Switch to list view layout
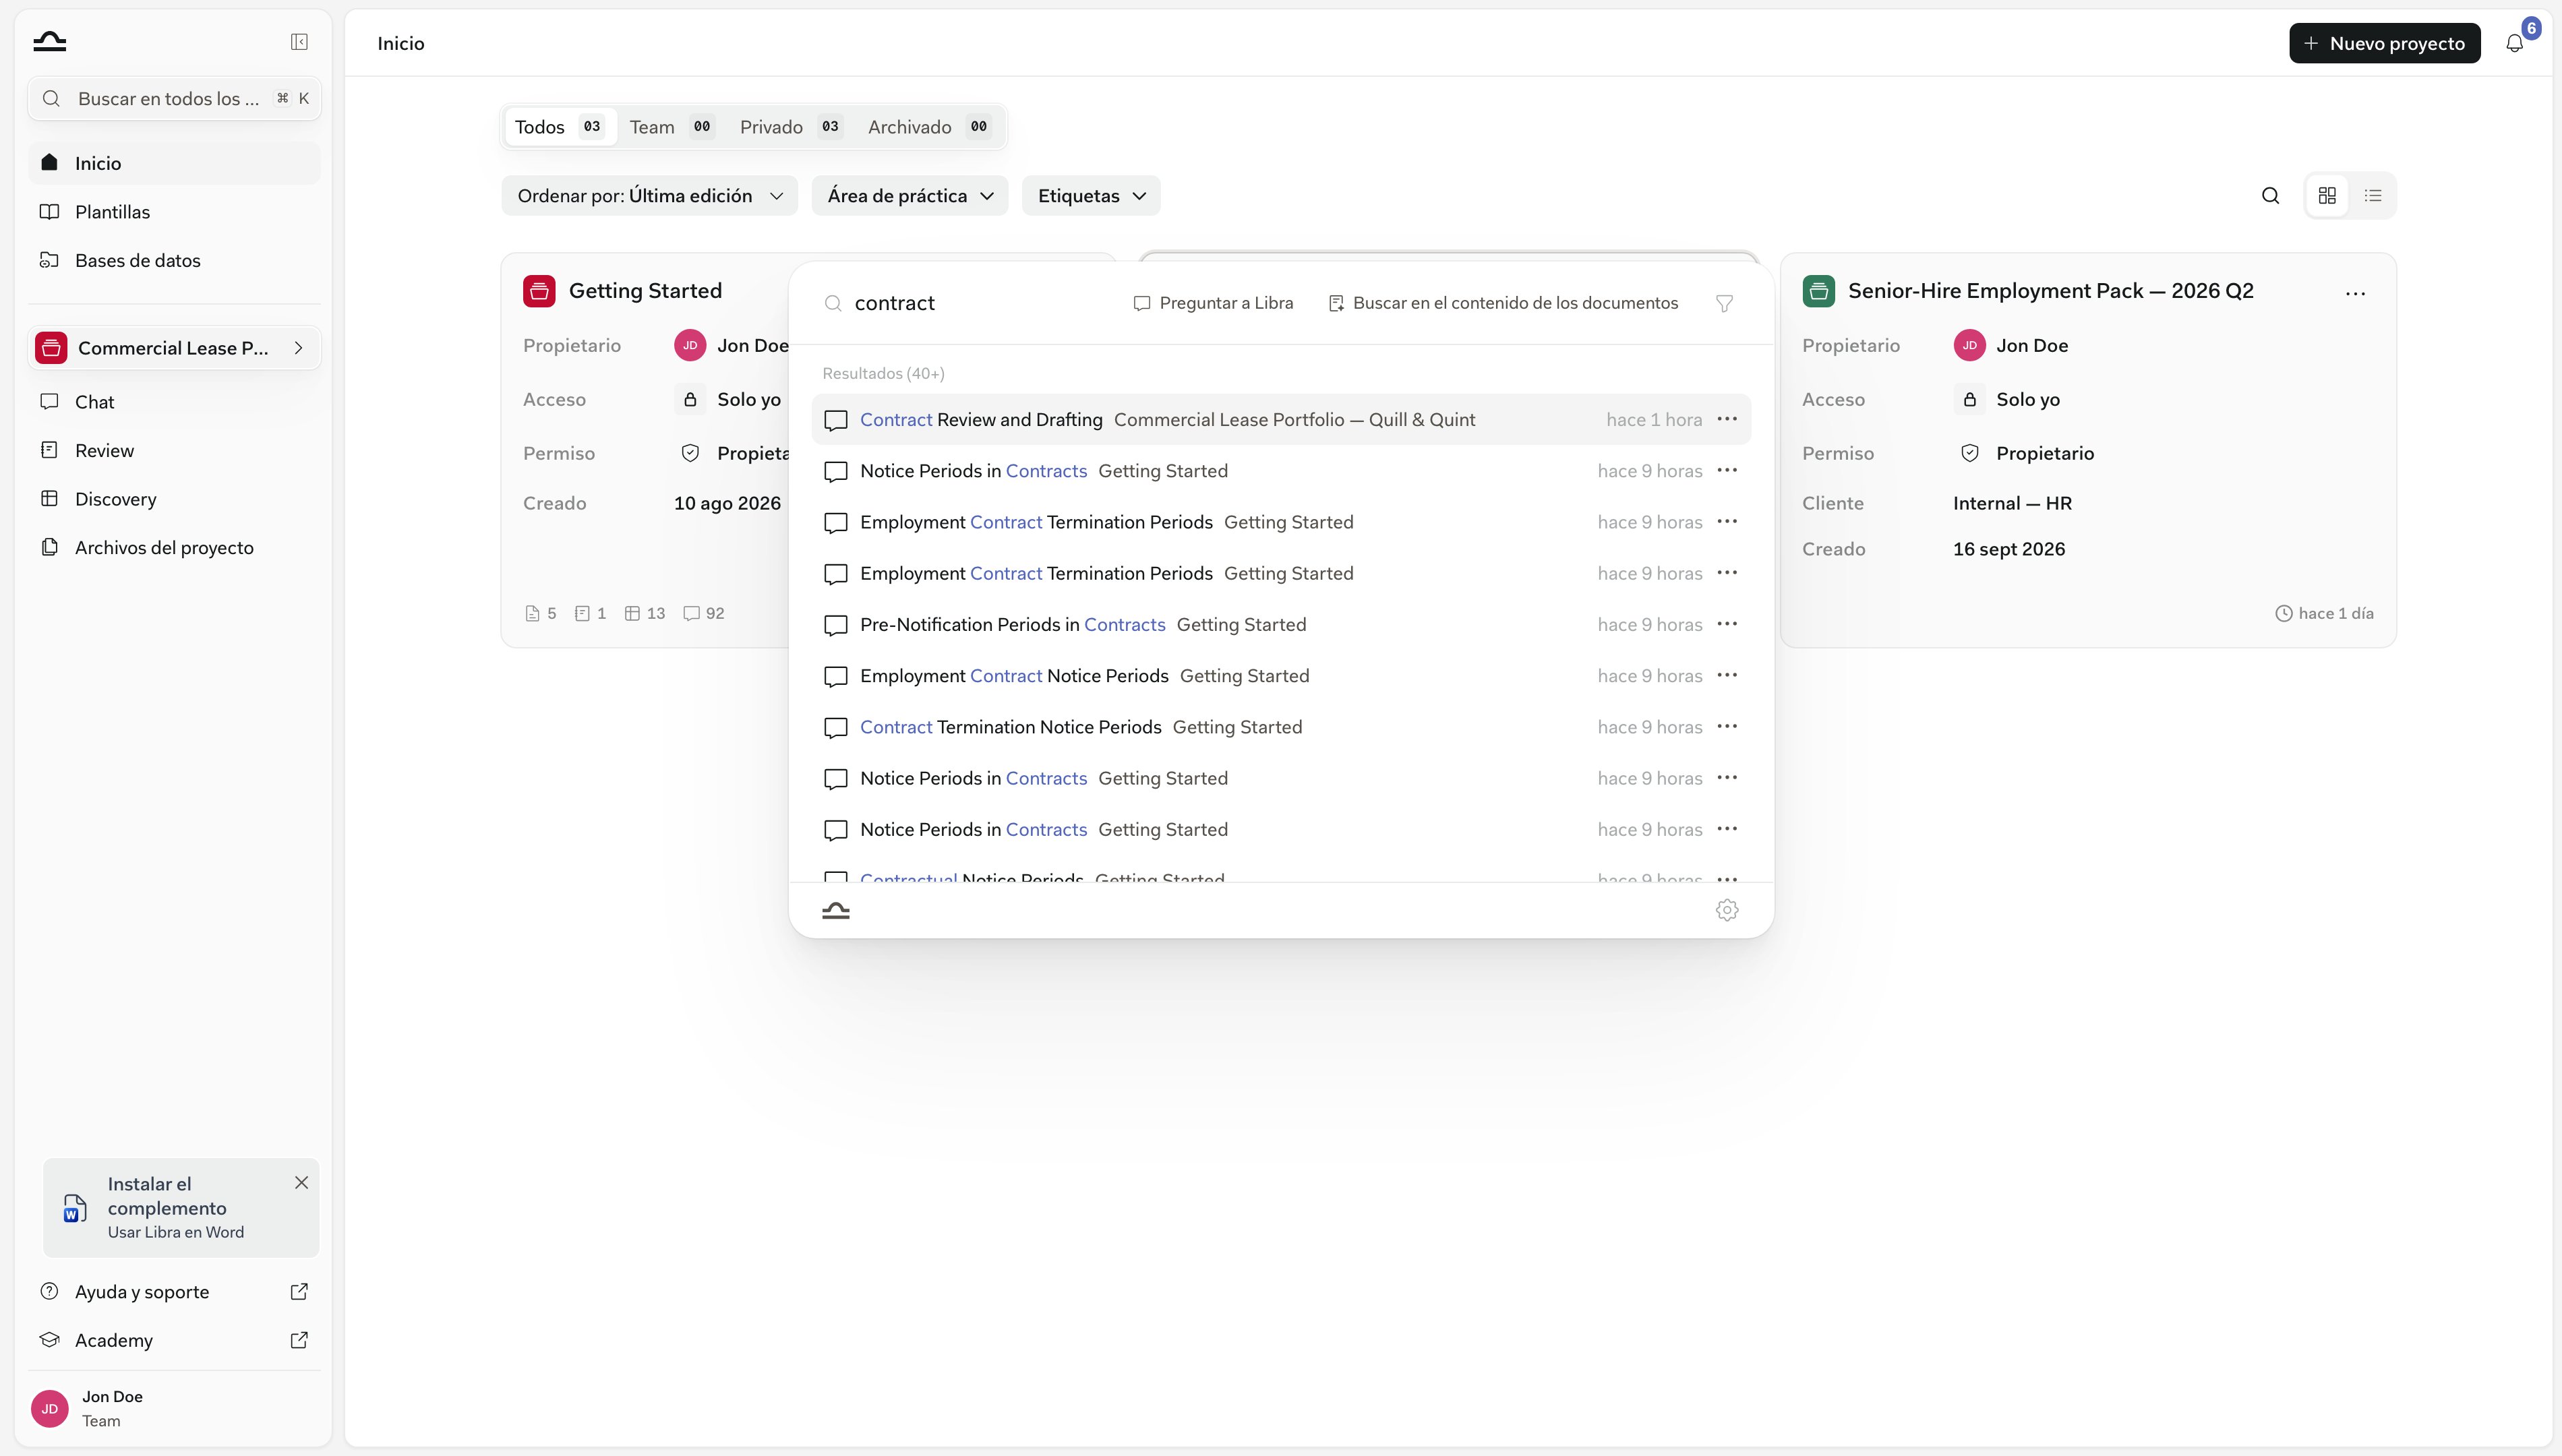2562x1456 pixels. point(2373,196)
